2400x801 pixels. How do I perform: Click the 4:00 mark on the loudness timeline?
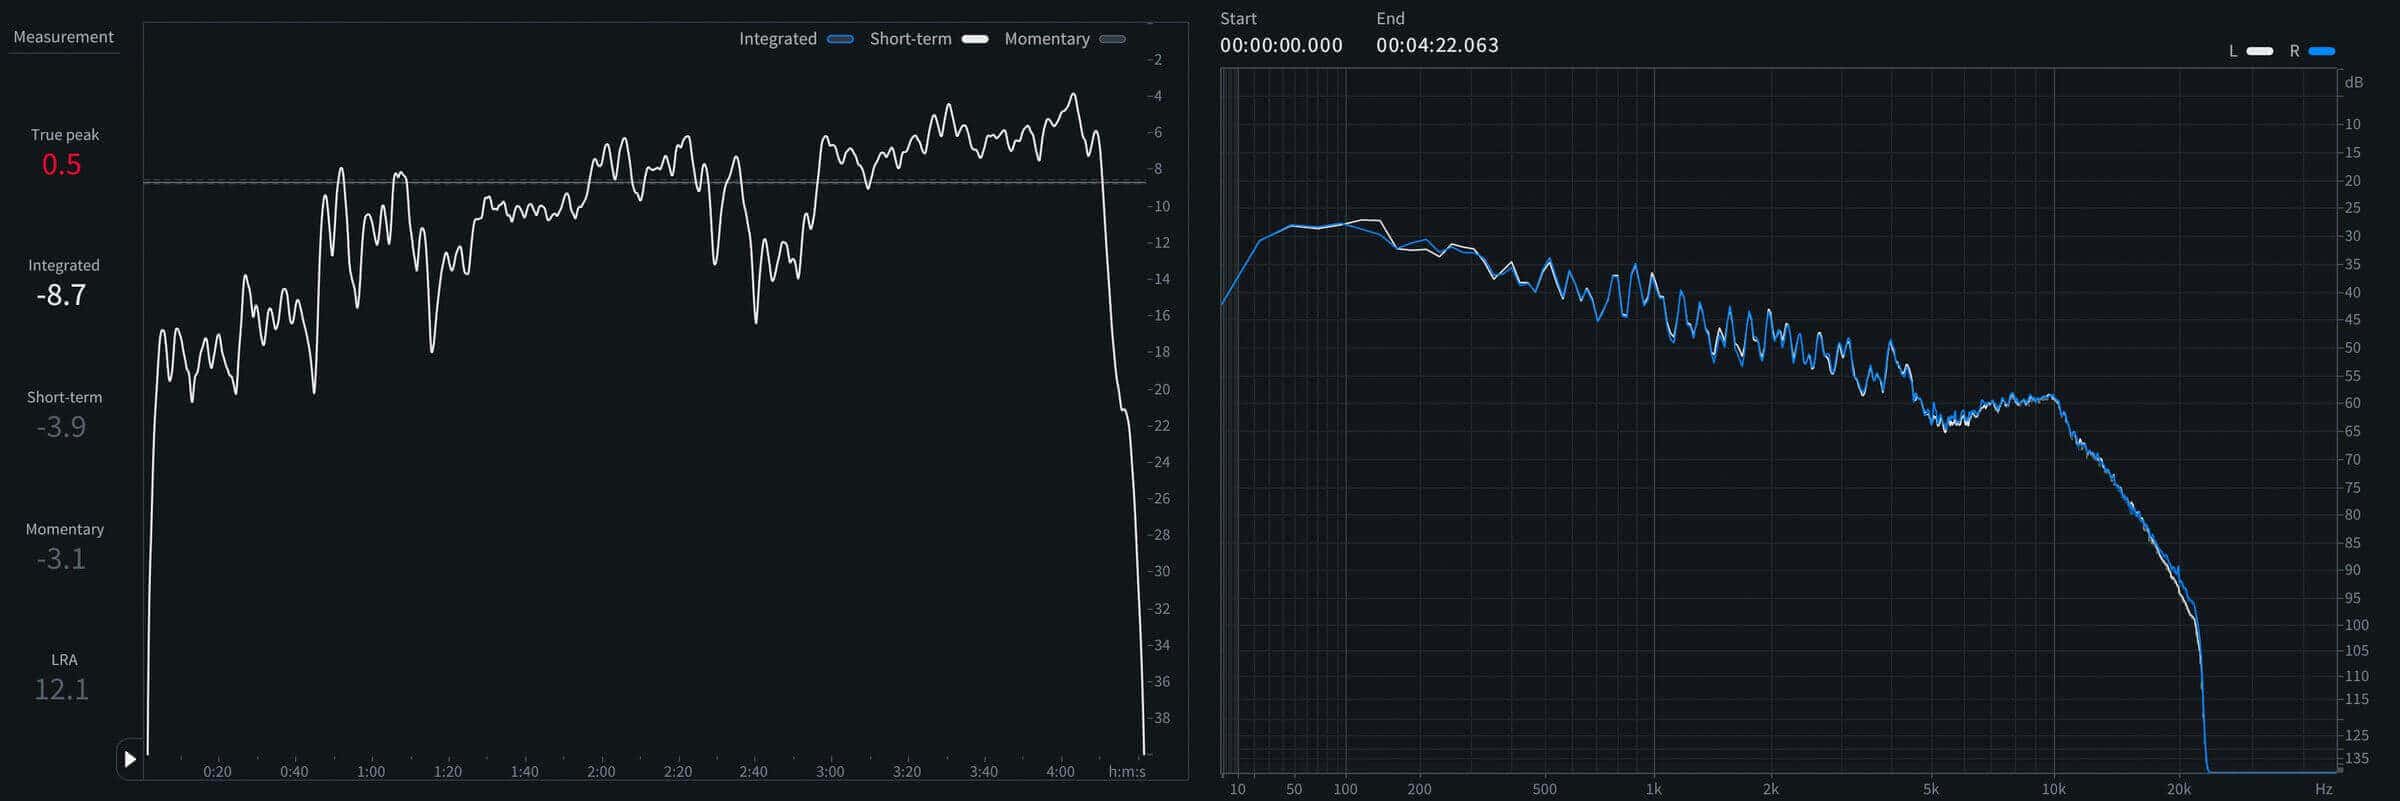click(x=1060, y=772)
